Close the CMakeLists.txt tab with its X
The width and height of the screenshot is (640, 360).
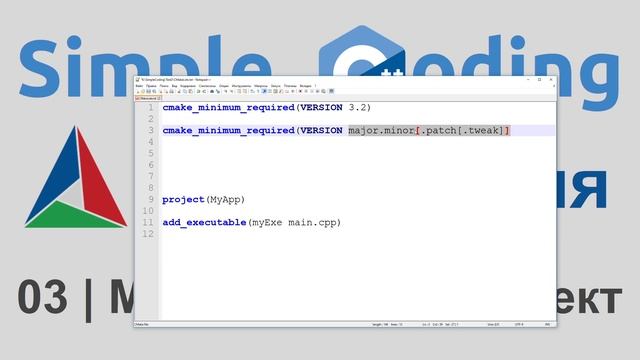pos(159,98)
